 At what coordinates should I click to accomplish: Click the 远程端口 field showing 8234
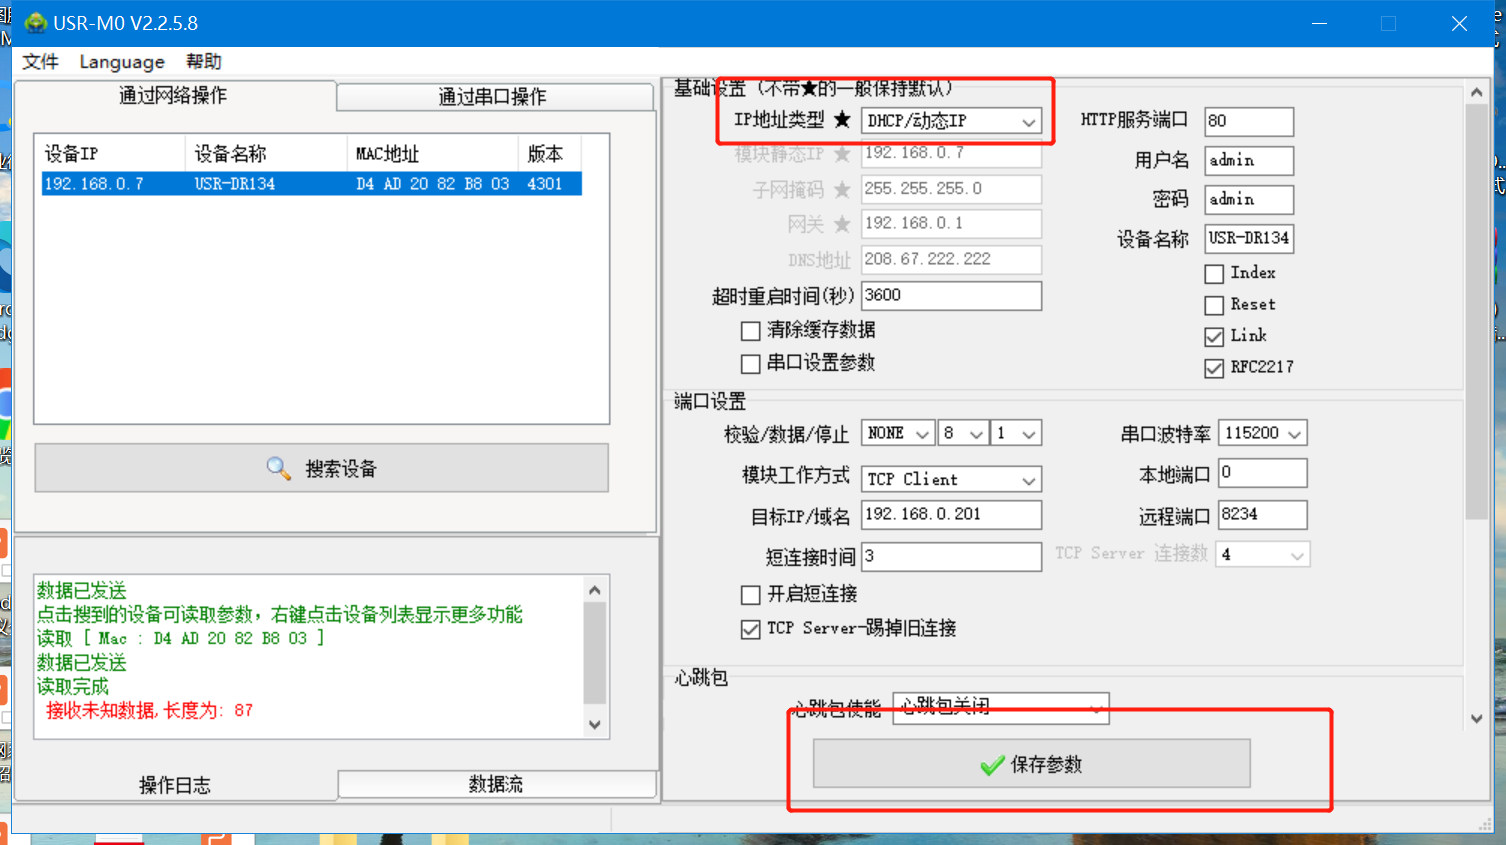(1263, 514)
